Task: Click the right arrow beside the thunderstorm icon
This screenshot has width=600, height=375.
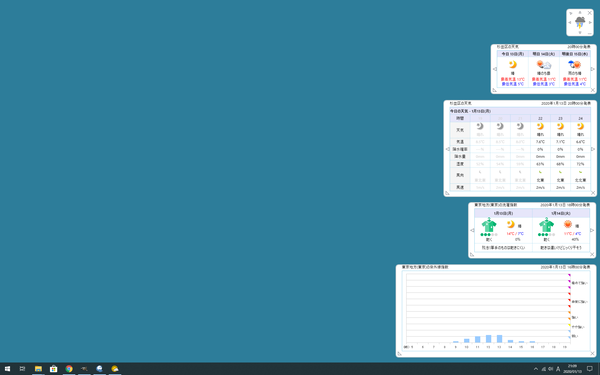Action: tap(590, 23)
